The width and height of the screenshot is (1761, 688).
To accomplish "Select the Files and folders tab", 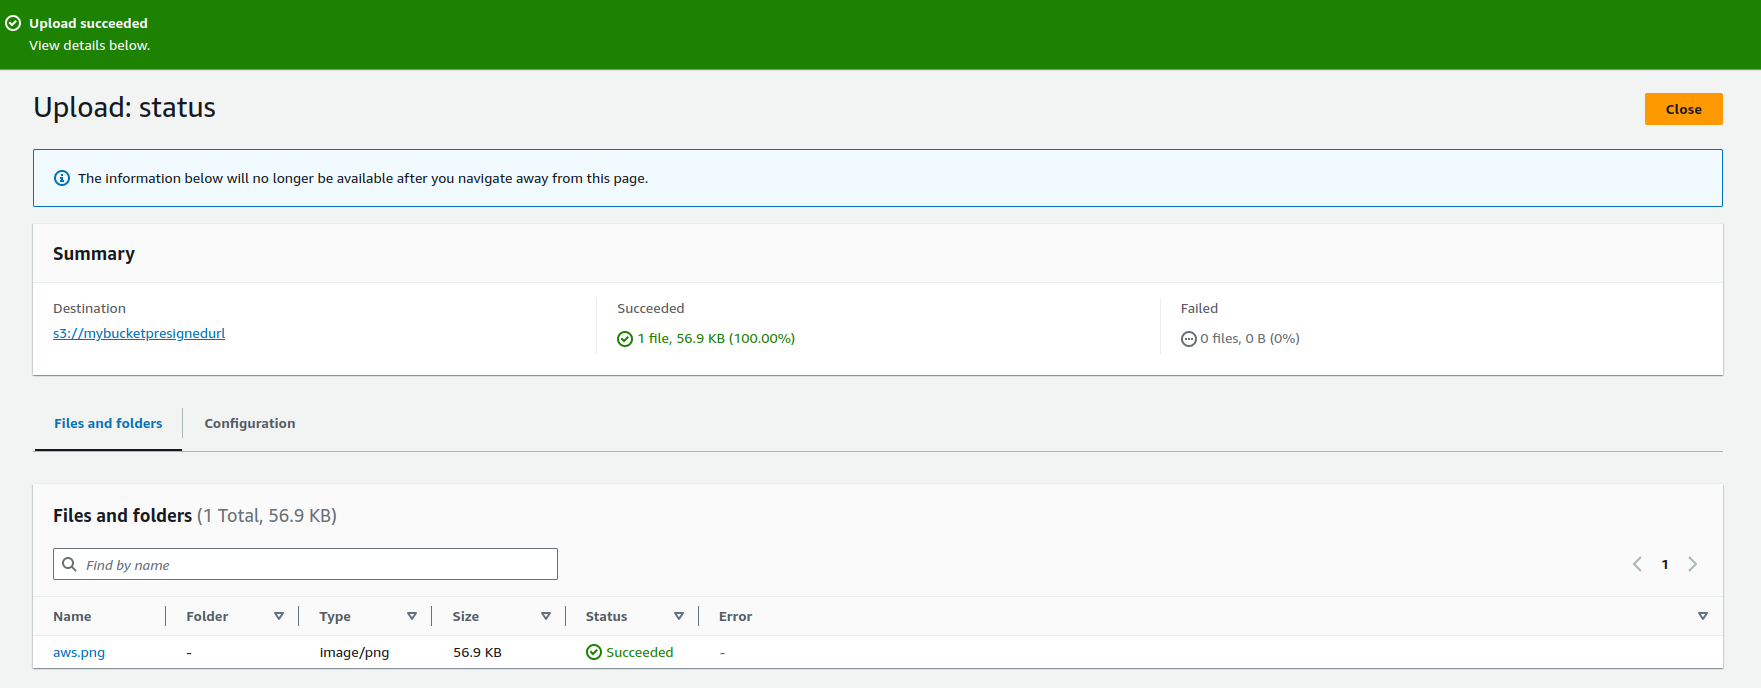I will [x=108, y=423].
